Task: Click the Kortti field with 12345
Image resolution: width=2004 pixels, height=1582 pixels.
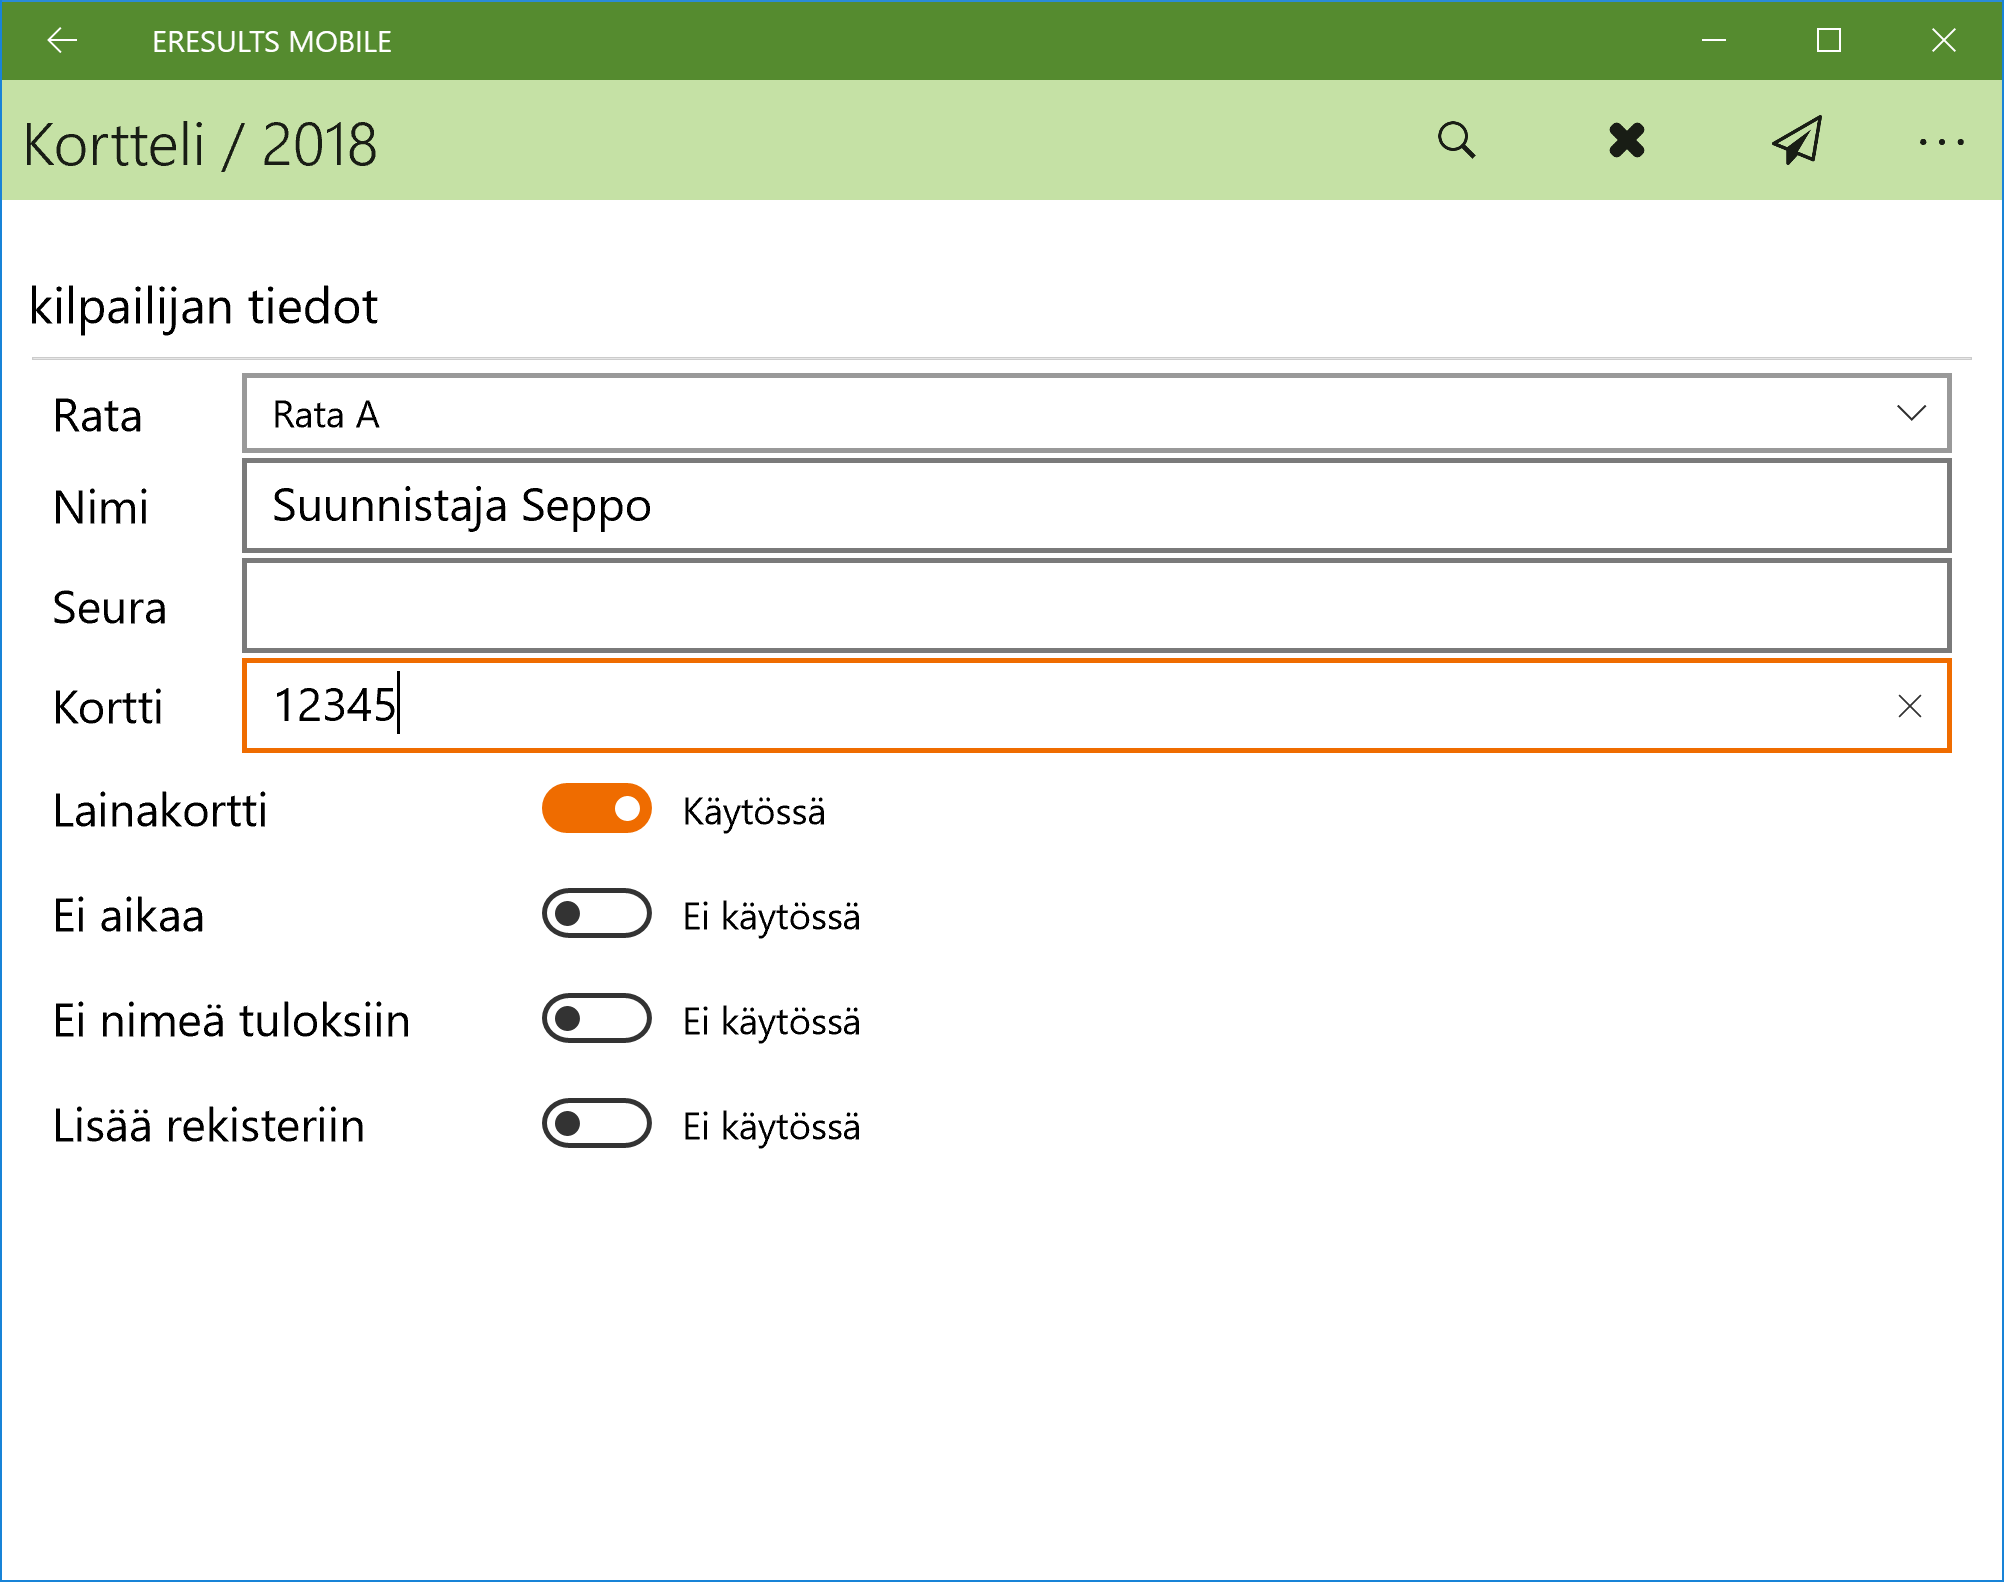Action: point(1000,706)
